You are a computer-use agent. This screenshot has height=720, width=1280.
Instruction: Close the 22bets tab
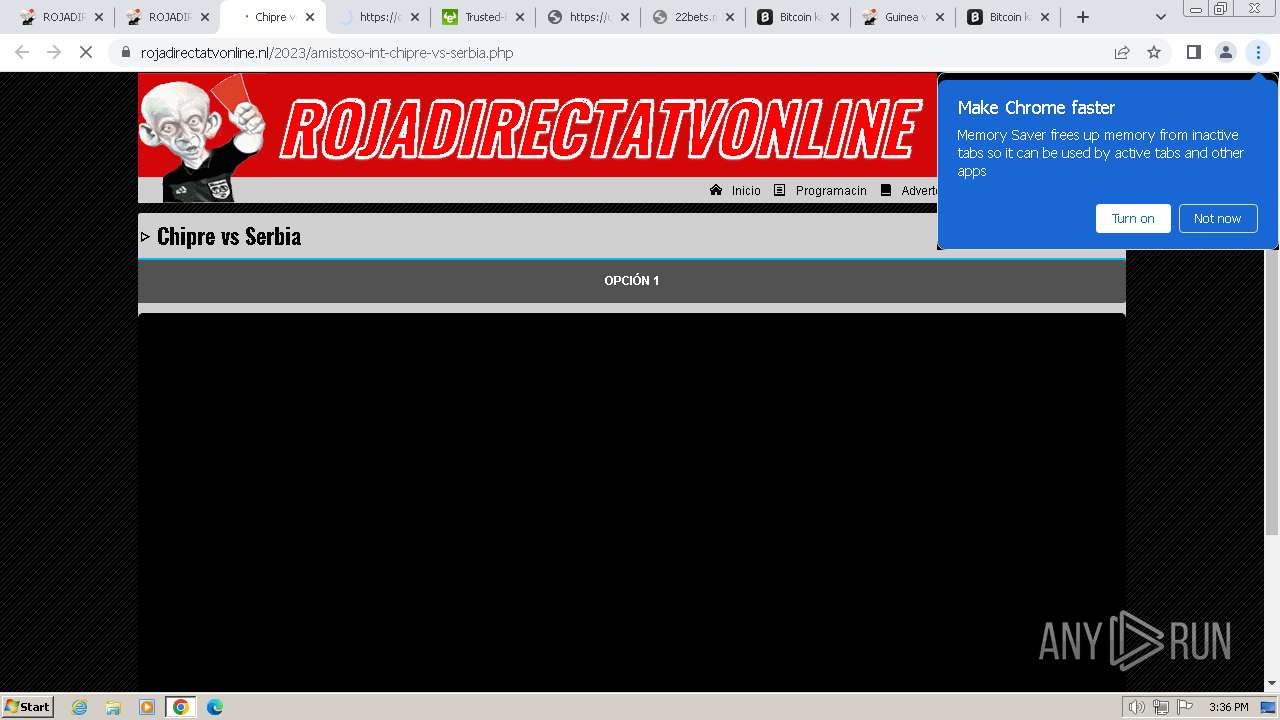click(x=730, y=17)
